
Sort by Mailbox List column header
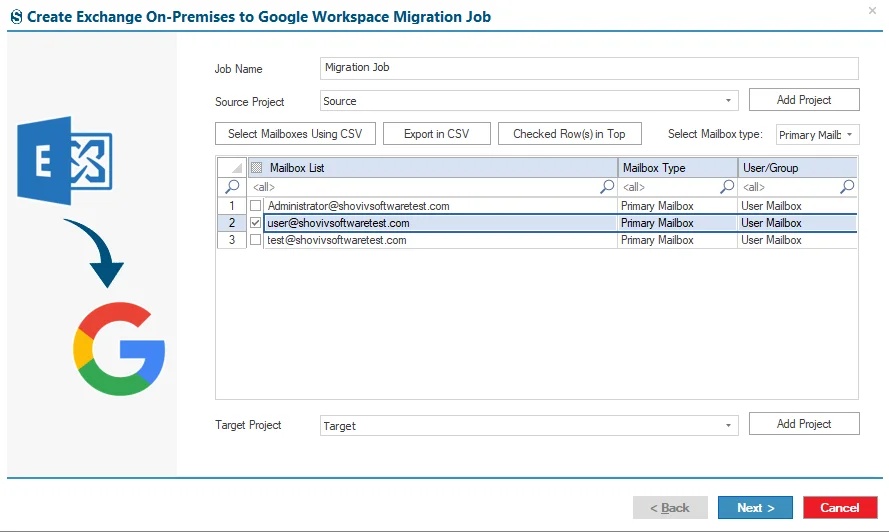click(433, 167)
